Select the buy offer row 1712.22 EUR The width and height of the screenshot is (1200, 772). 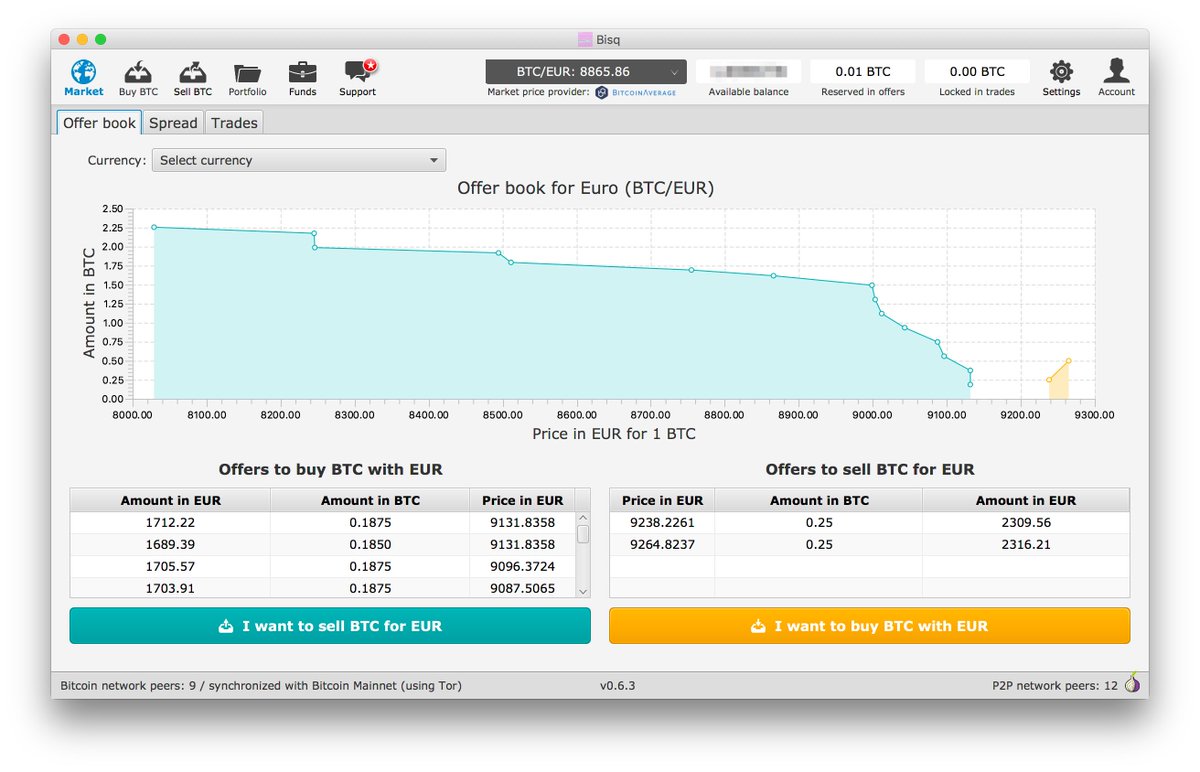(x=323, y=523)
